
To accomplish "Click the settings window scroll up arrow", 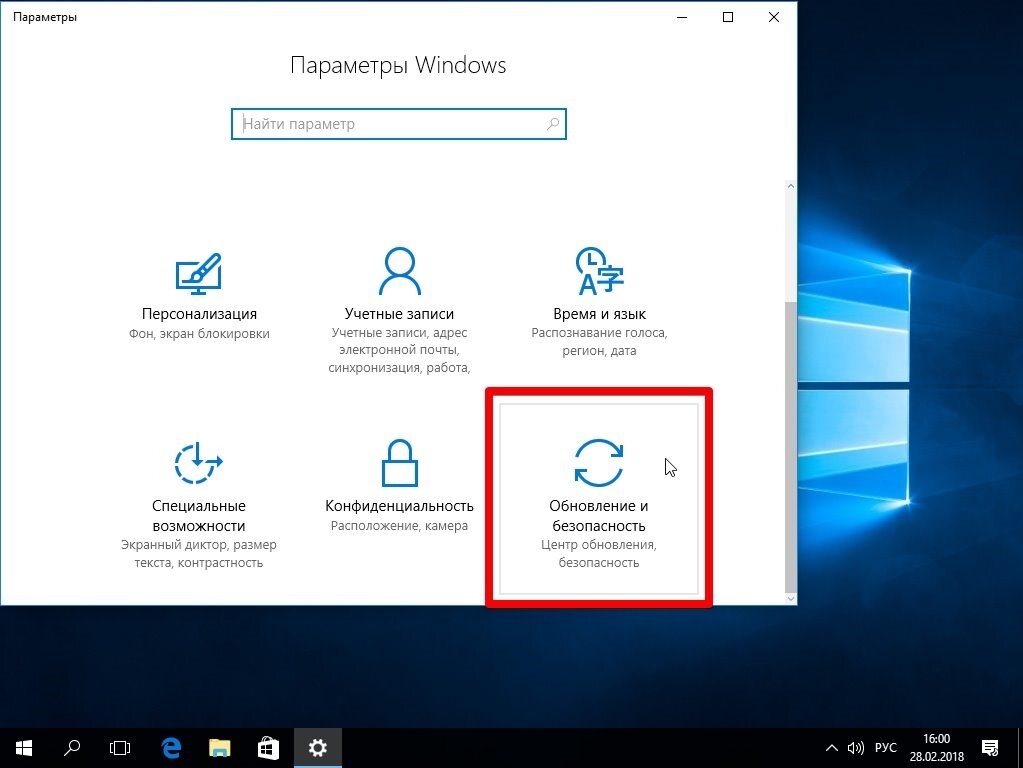I will [x=791, y=187].
